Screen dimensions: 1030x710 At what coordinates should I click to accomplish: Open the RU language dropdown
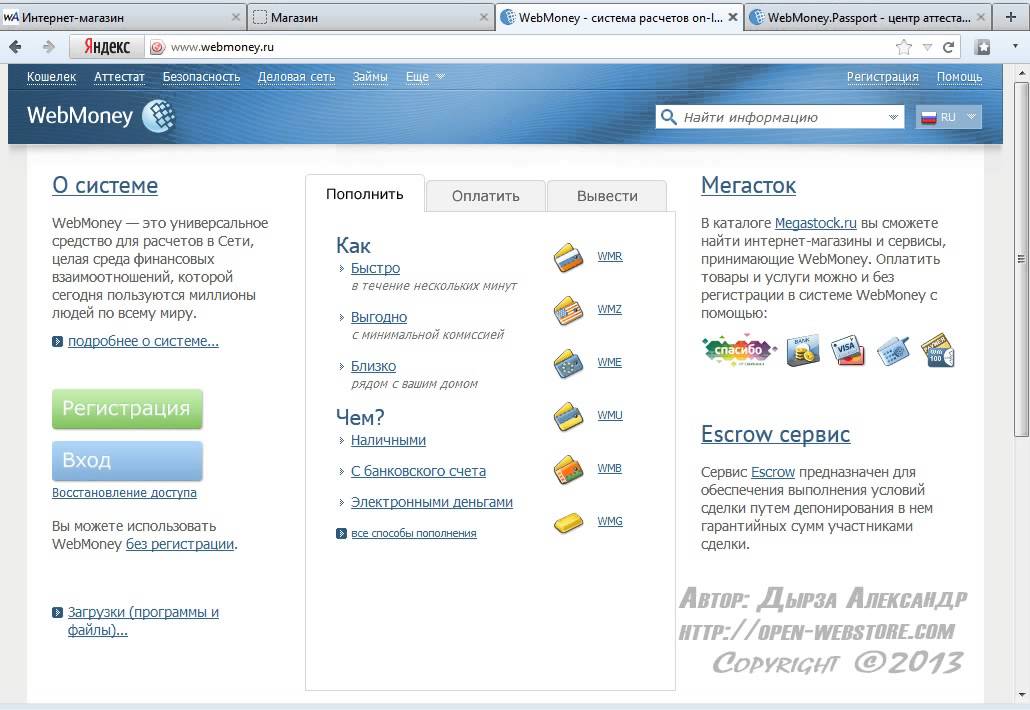coord(949,117)
